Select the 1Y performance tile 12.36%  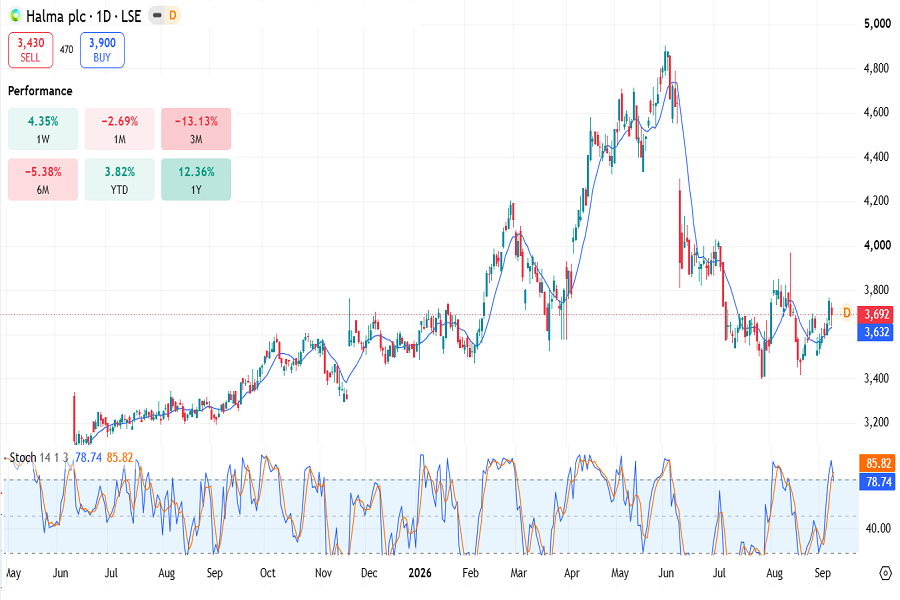196,180
